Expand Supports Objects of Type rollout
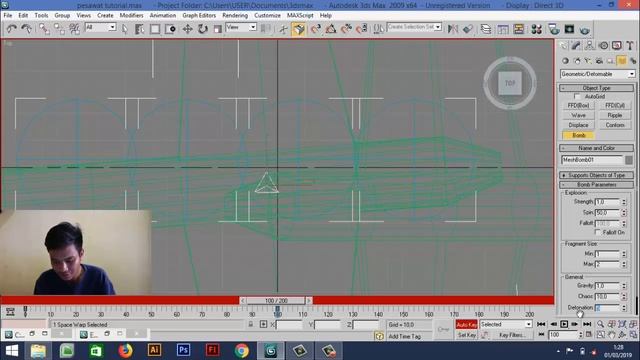Image resolution: width=640 pixels, height=360 pixels. (596, 175)
